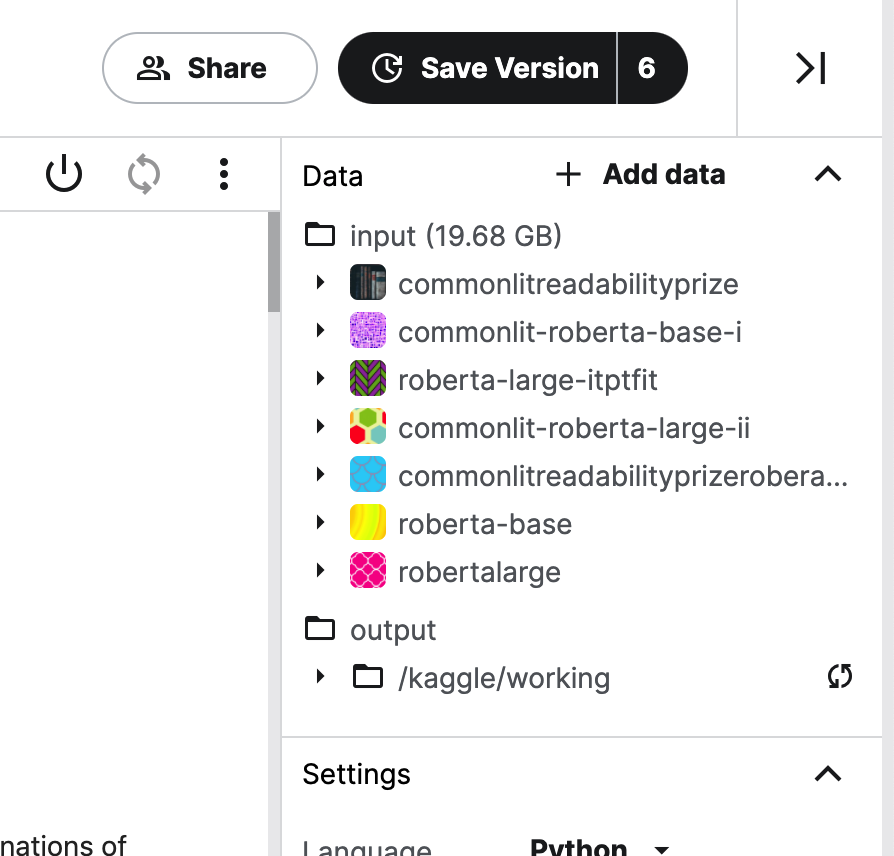The width and height of the screenshot is (894, 856).
Task: Click the output folder icon
Action: coord(320,630)
